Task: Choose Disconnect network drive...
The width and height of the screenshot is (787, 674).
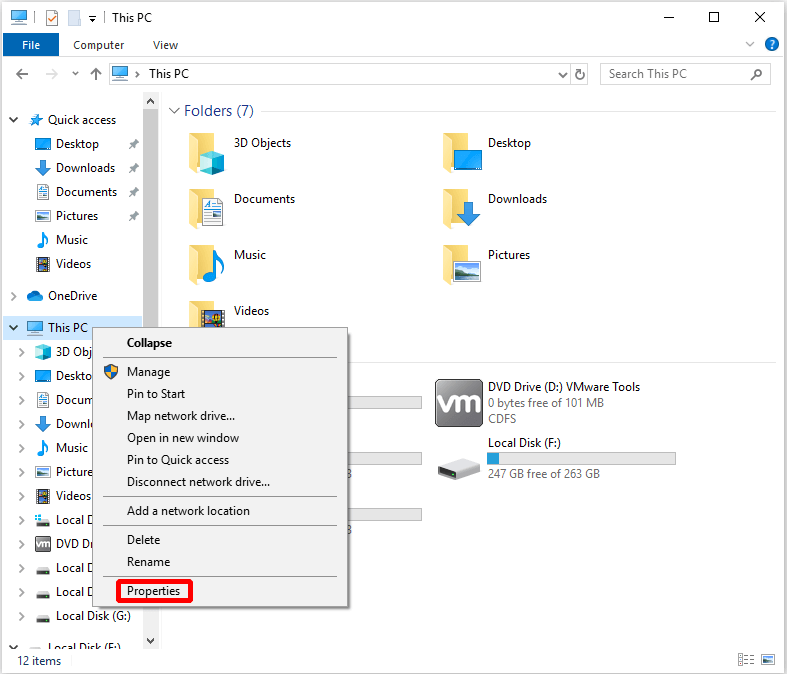Action: coord(198,482)
